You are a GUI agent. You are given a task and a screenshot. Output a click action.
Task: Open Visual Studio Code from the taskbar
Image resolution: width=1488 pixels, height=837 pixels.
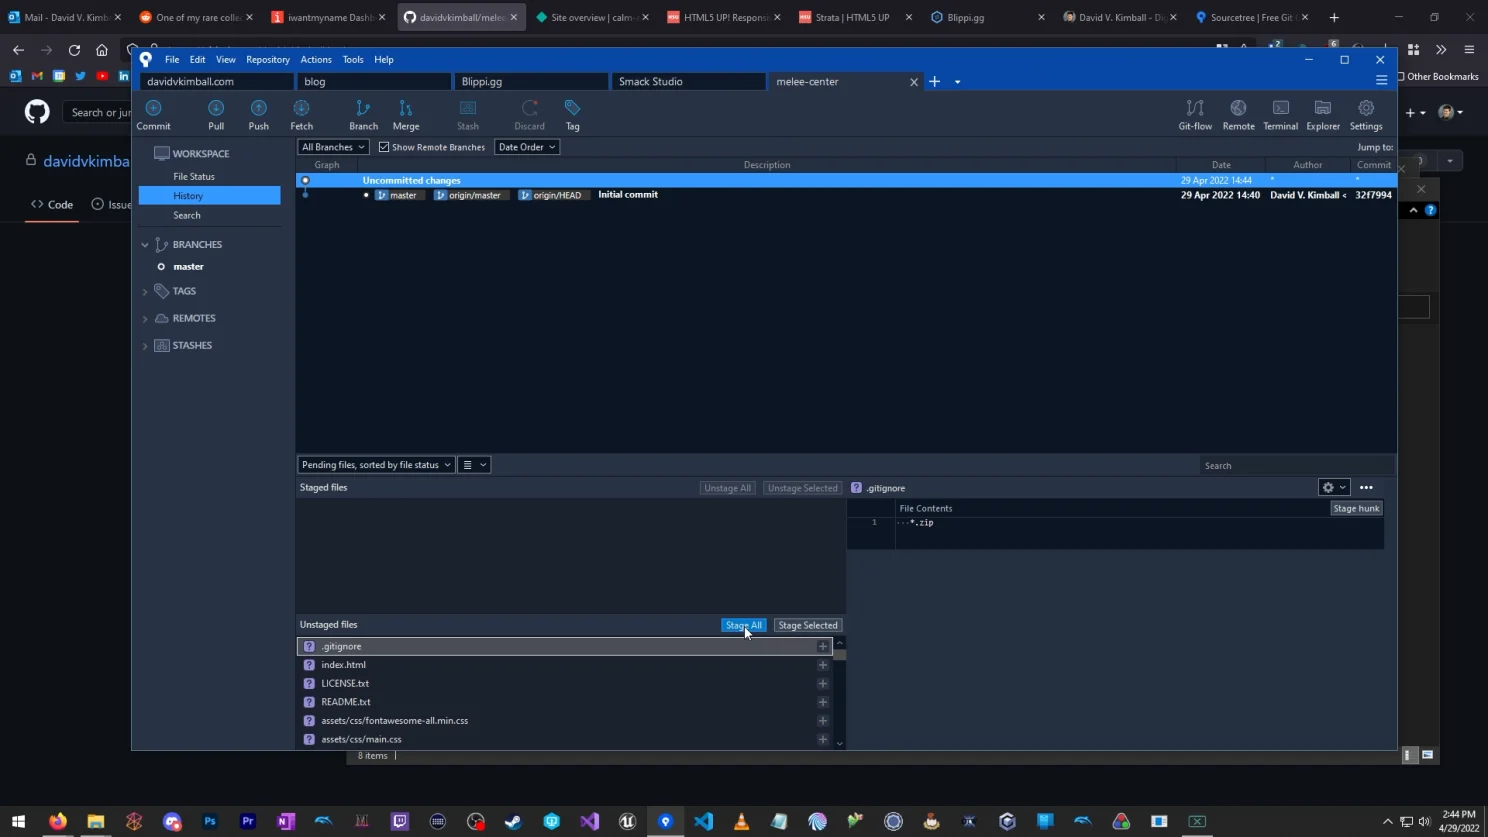(x=703, y=822)
